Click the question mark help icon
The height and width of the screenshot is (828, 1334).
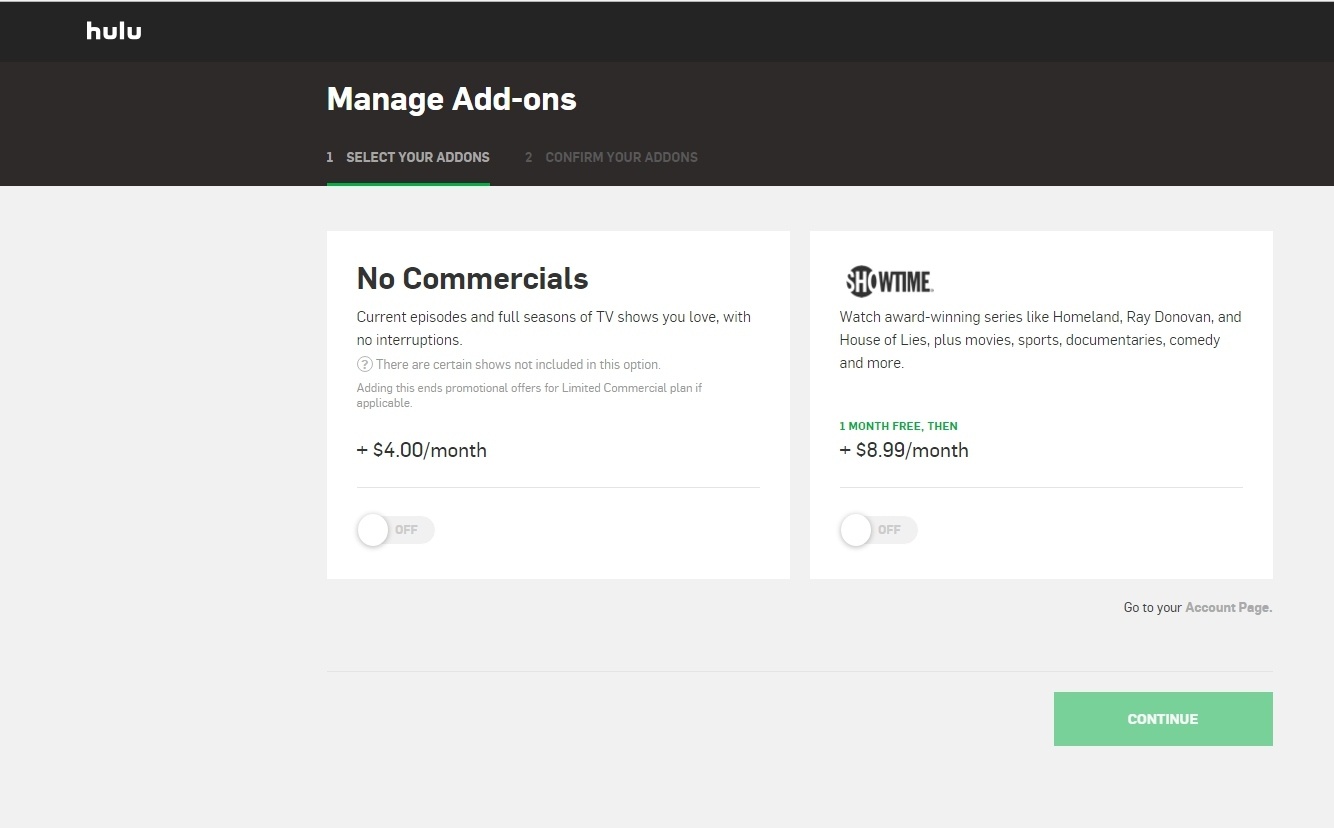364,365
